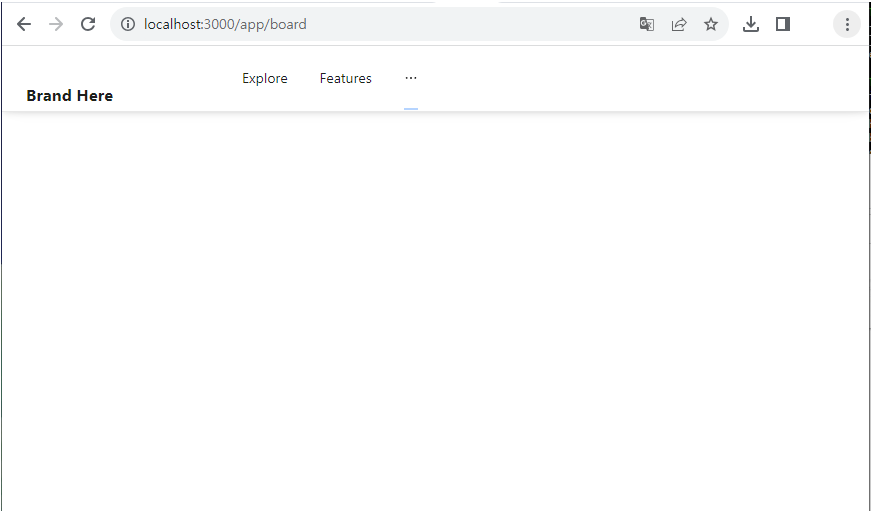The width and height of the screenshot is (871, 515).
Task: Share this page icon
Action: click(679, 24)
